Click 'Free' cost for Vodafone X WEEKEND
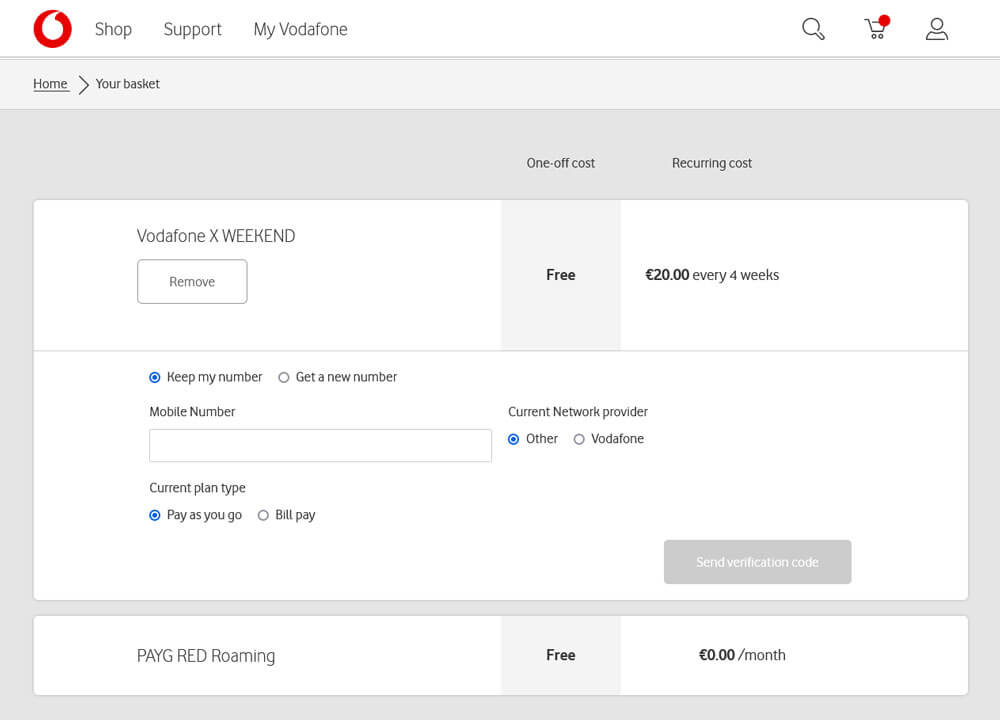1000x720 pixels. pos(561,275)
